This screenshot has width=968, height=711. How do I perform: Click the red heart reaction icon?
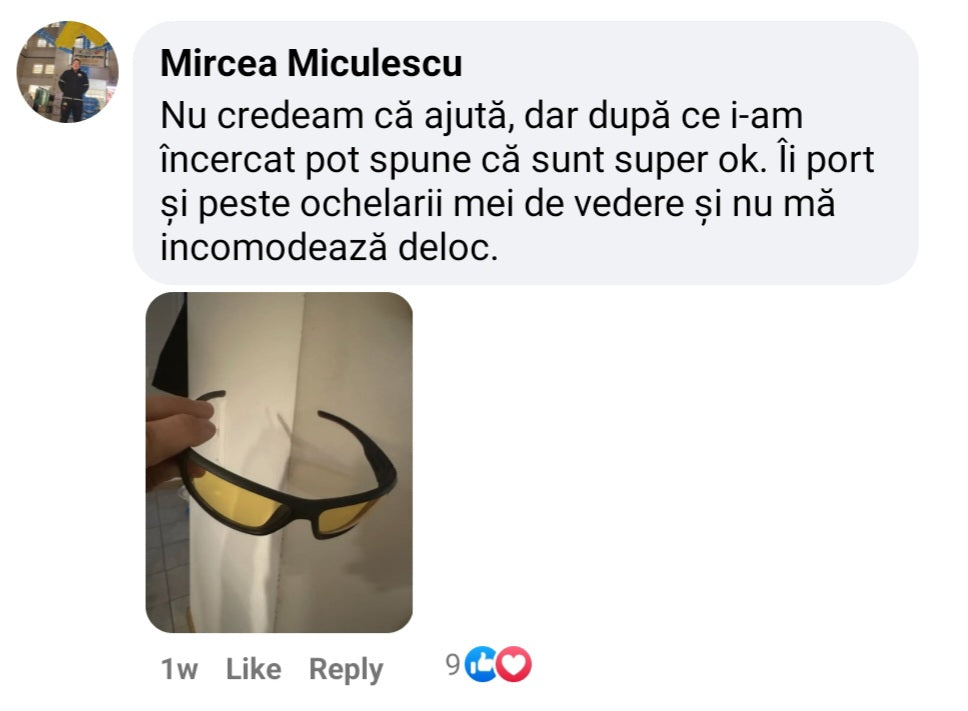pos(514,664)
